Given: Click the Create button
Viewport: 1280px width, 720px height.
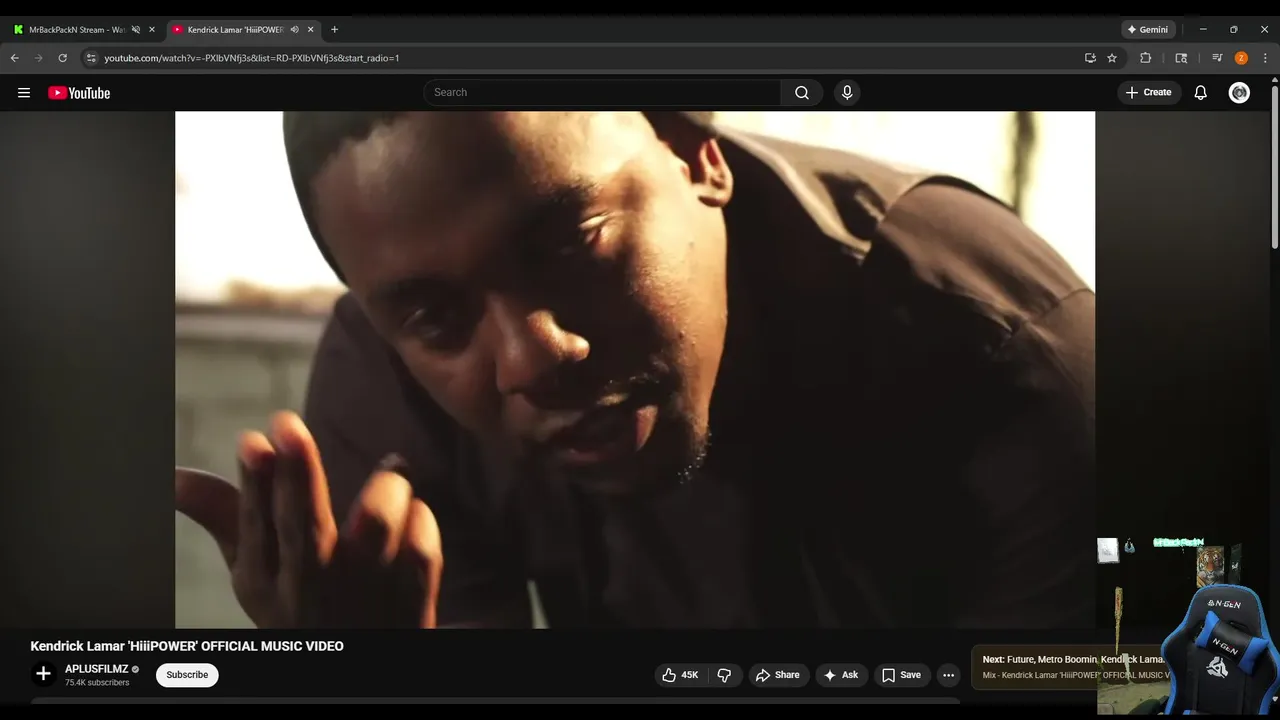Looking at the screenshot, I should tap(1148, 93).
